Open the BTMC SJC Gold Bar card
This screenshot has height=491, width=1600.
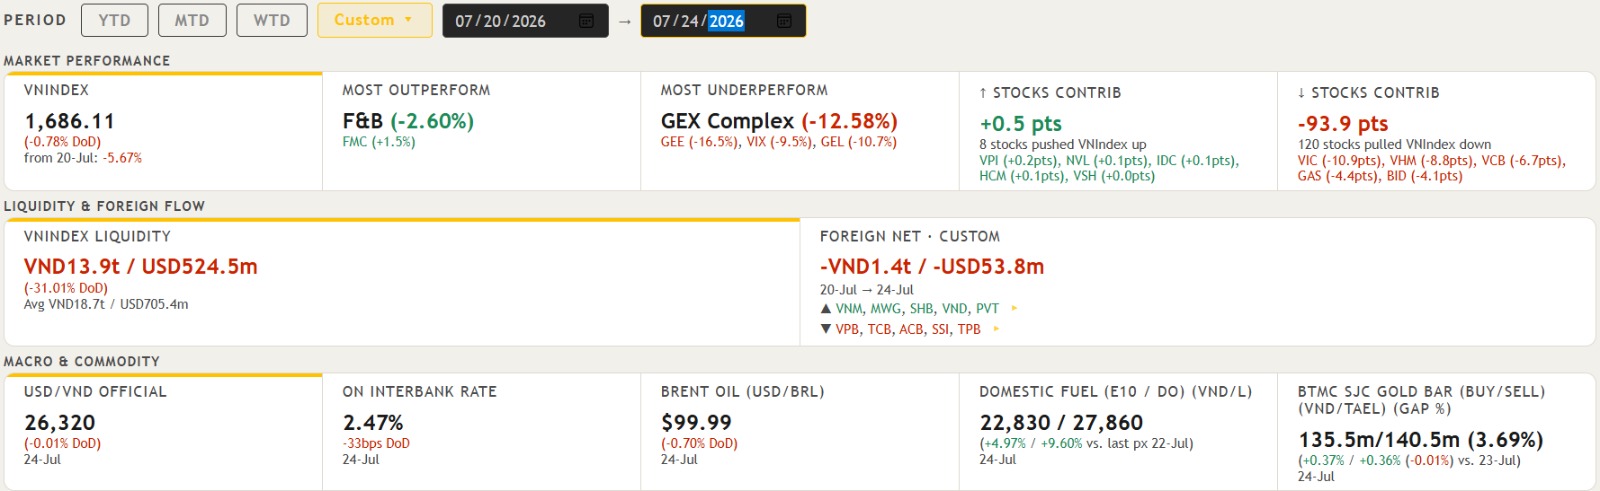(1436, 432)
